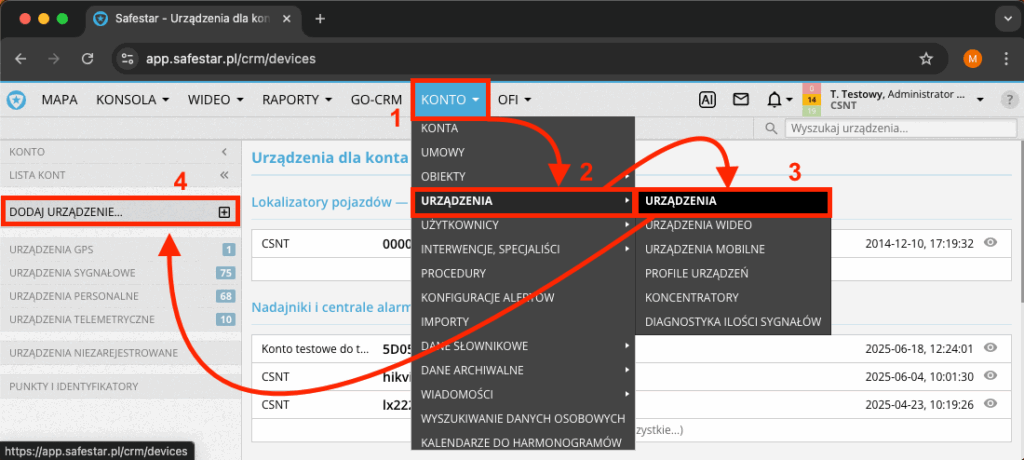This screenshot has width=1024, height=460.
Task: Open the AI assistant icon
Action: pos(707,100)
